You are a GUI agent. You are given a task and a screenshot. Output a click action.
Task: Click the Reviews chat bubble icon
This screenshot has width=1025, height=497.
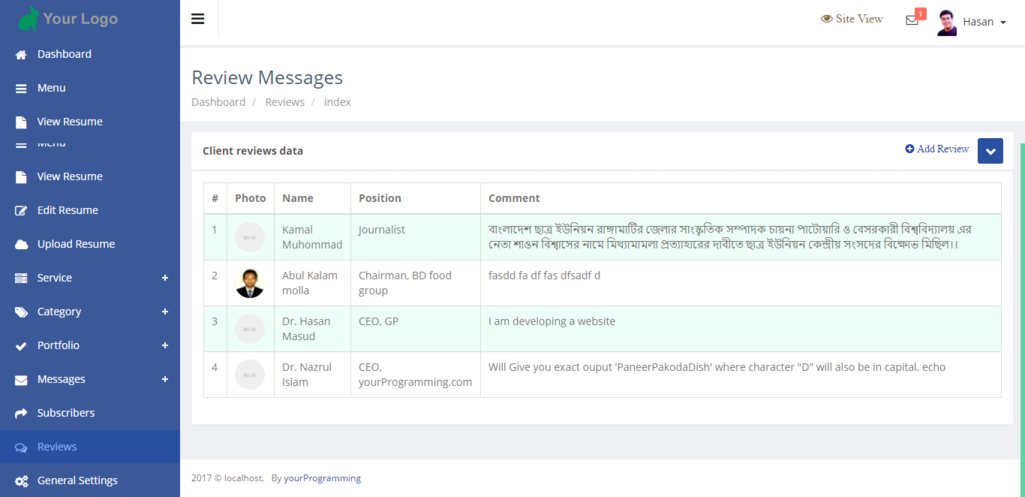click(x=21, y=447)
